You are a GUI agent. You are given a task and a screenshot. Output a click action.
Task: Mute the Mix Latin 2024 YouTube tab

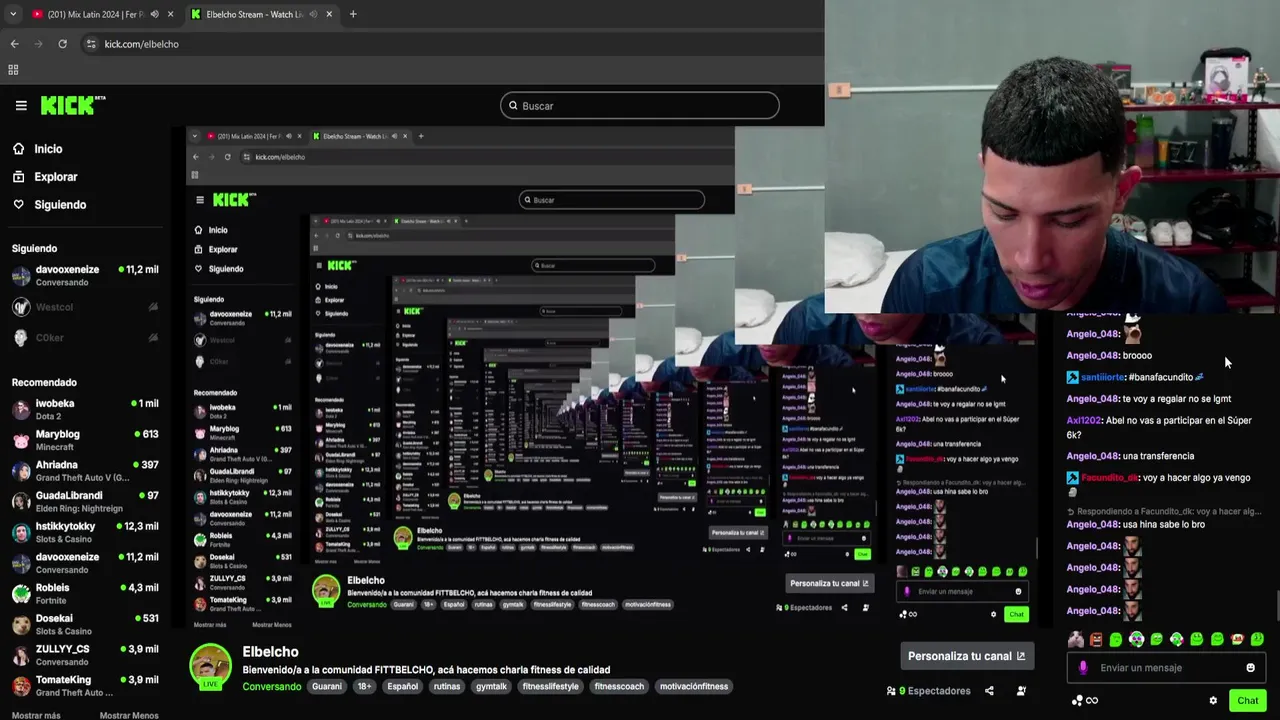(154, 14)
